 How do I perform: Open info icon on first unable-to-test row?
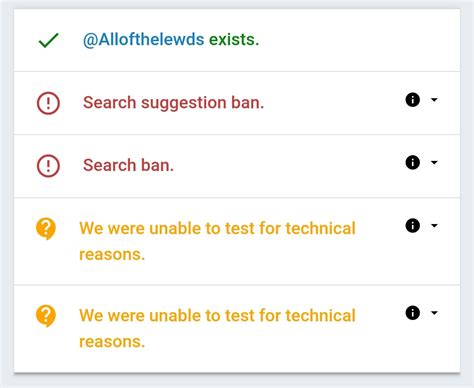tap(413, 225)
